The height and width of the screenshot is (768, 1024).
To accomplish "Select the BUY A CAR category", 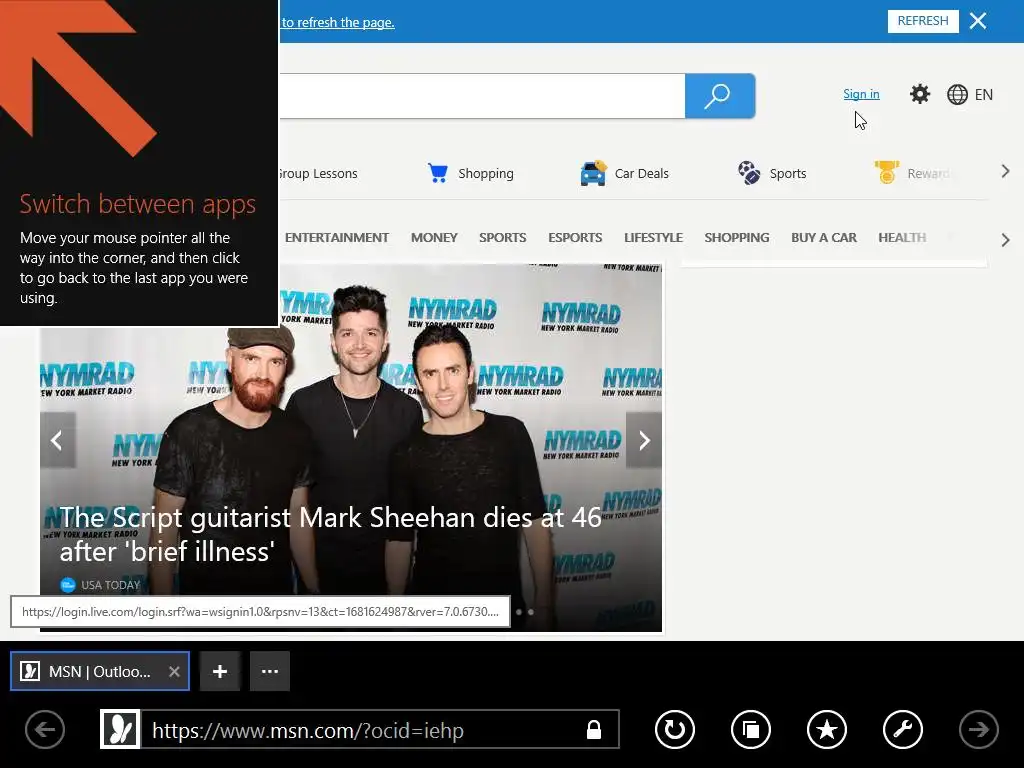I will click(x=824, y=238).
